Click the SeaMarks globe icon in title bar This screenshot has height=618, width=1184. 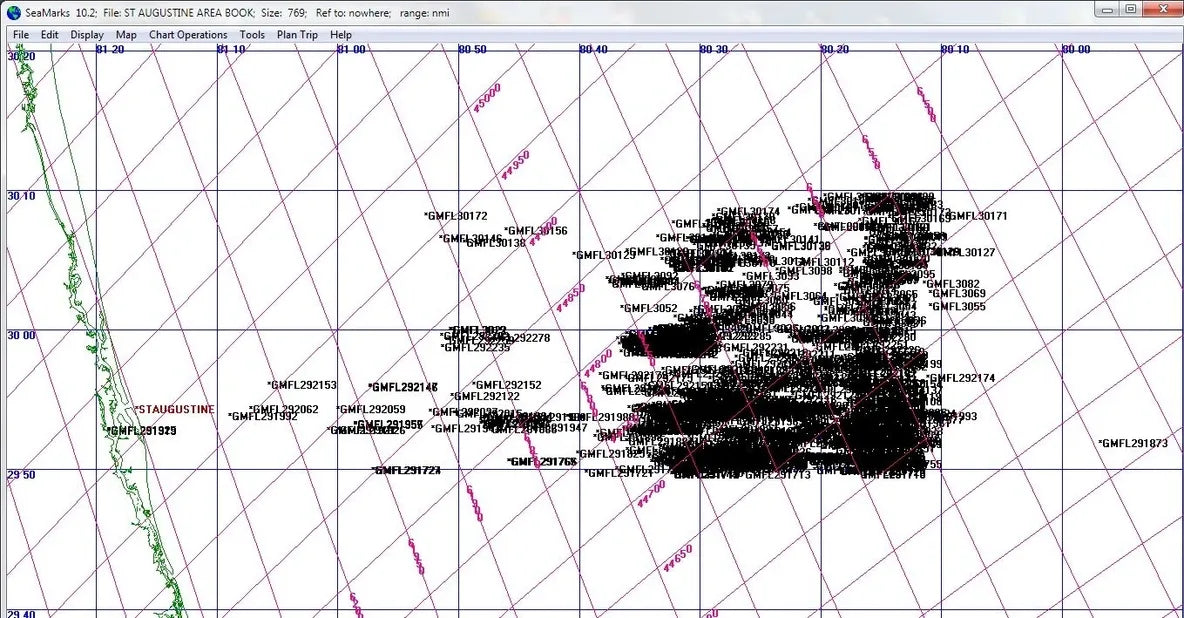coord(14,12)
